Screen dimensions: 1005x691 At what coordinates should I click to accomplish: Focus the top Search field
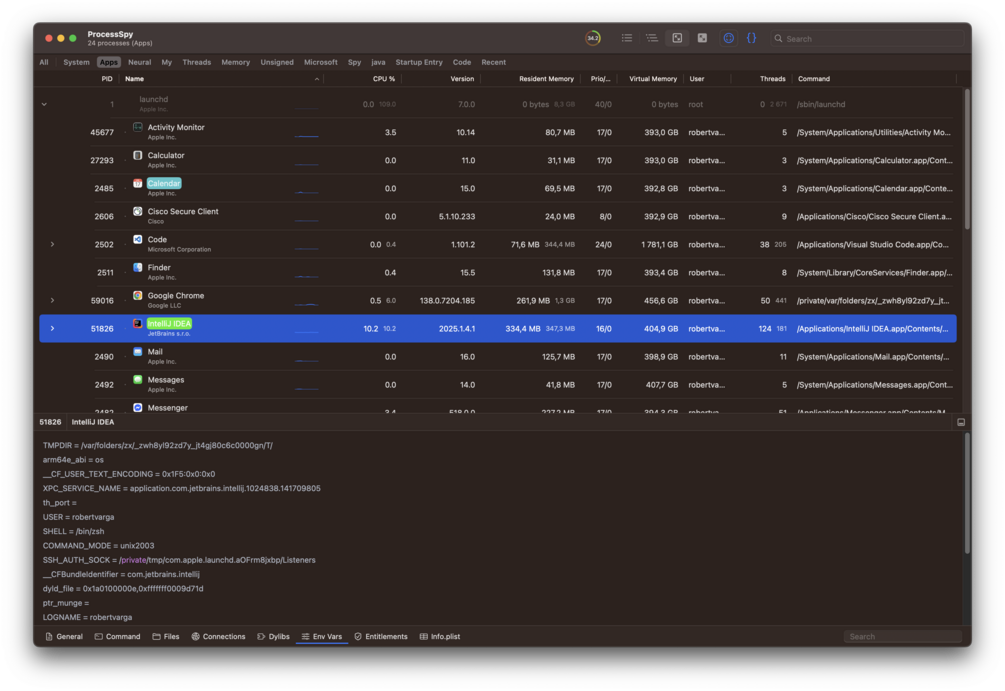(x=867, y=38)
